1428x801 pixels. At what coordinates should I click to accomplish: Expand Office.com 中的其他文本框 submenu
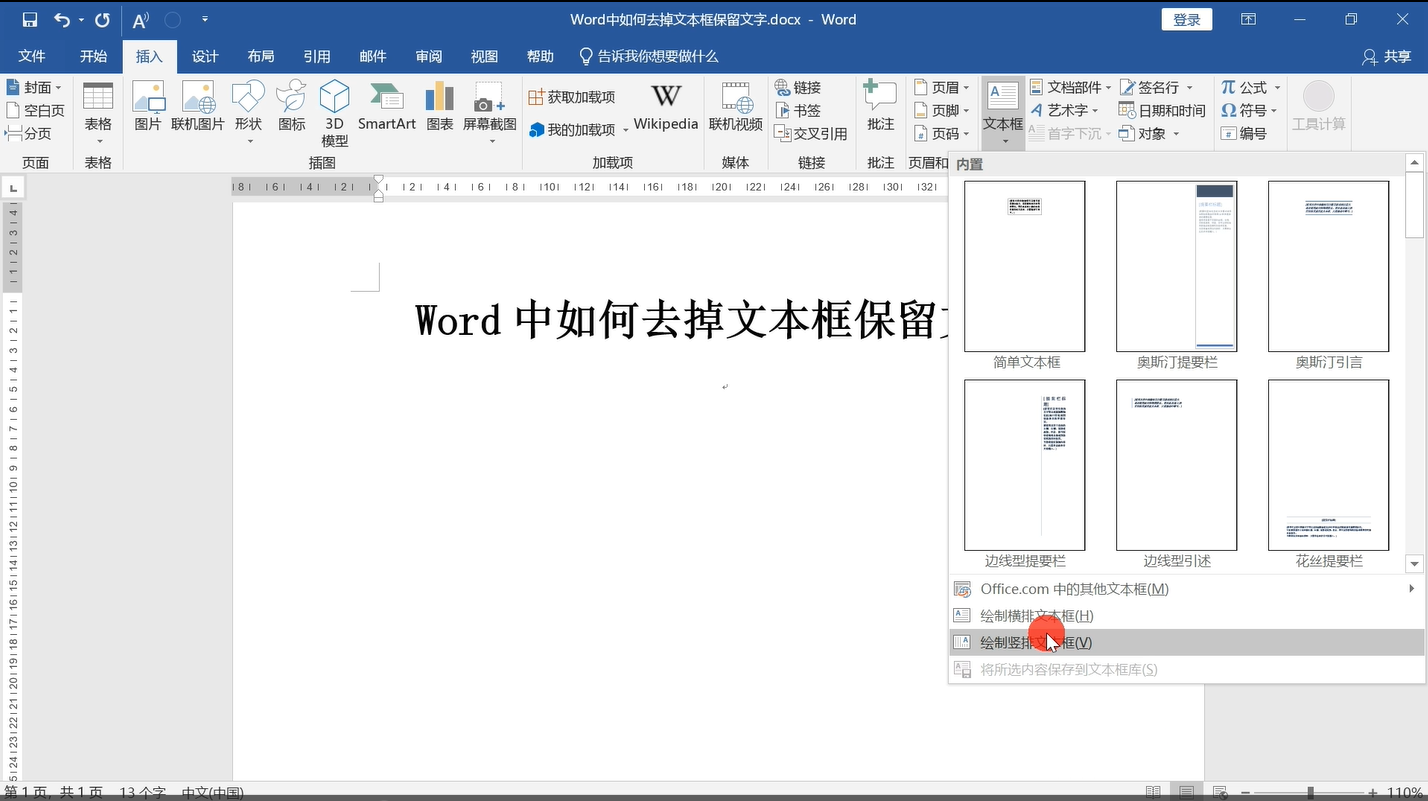coord(1186,589)
